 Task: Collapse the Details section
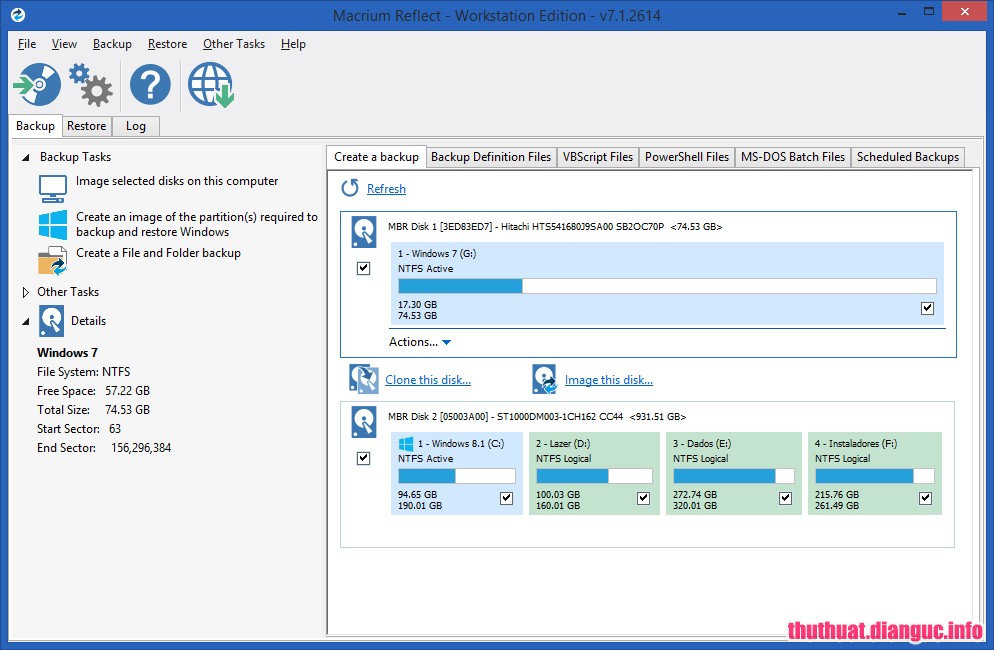pyautogui.click(x=25, y=322)
